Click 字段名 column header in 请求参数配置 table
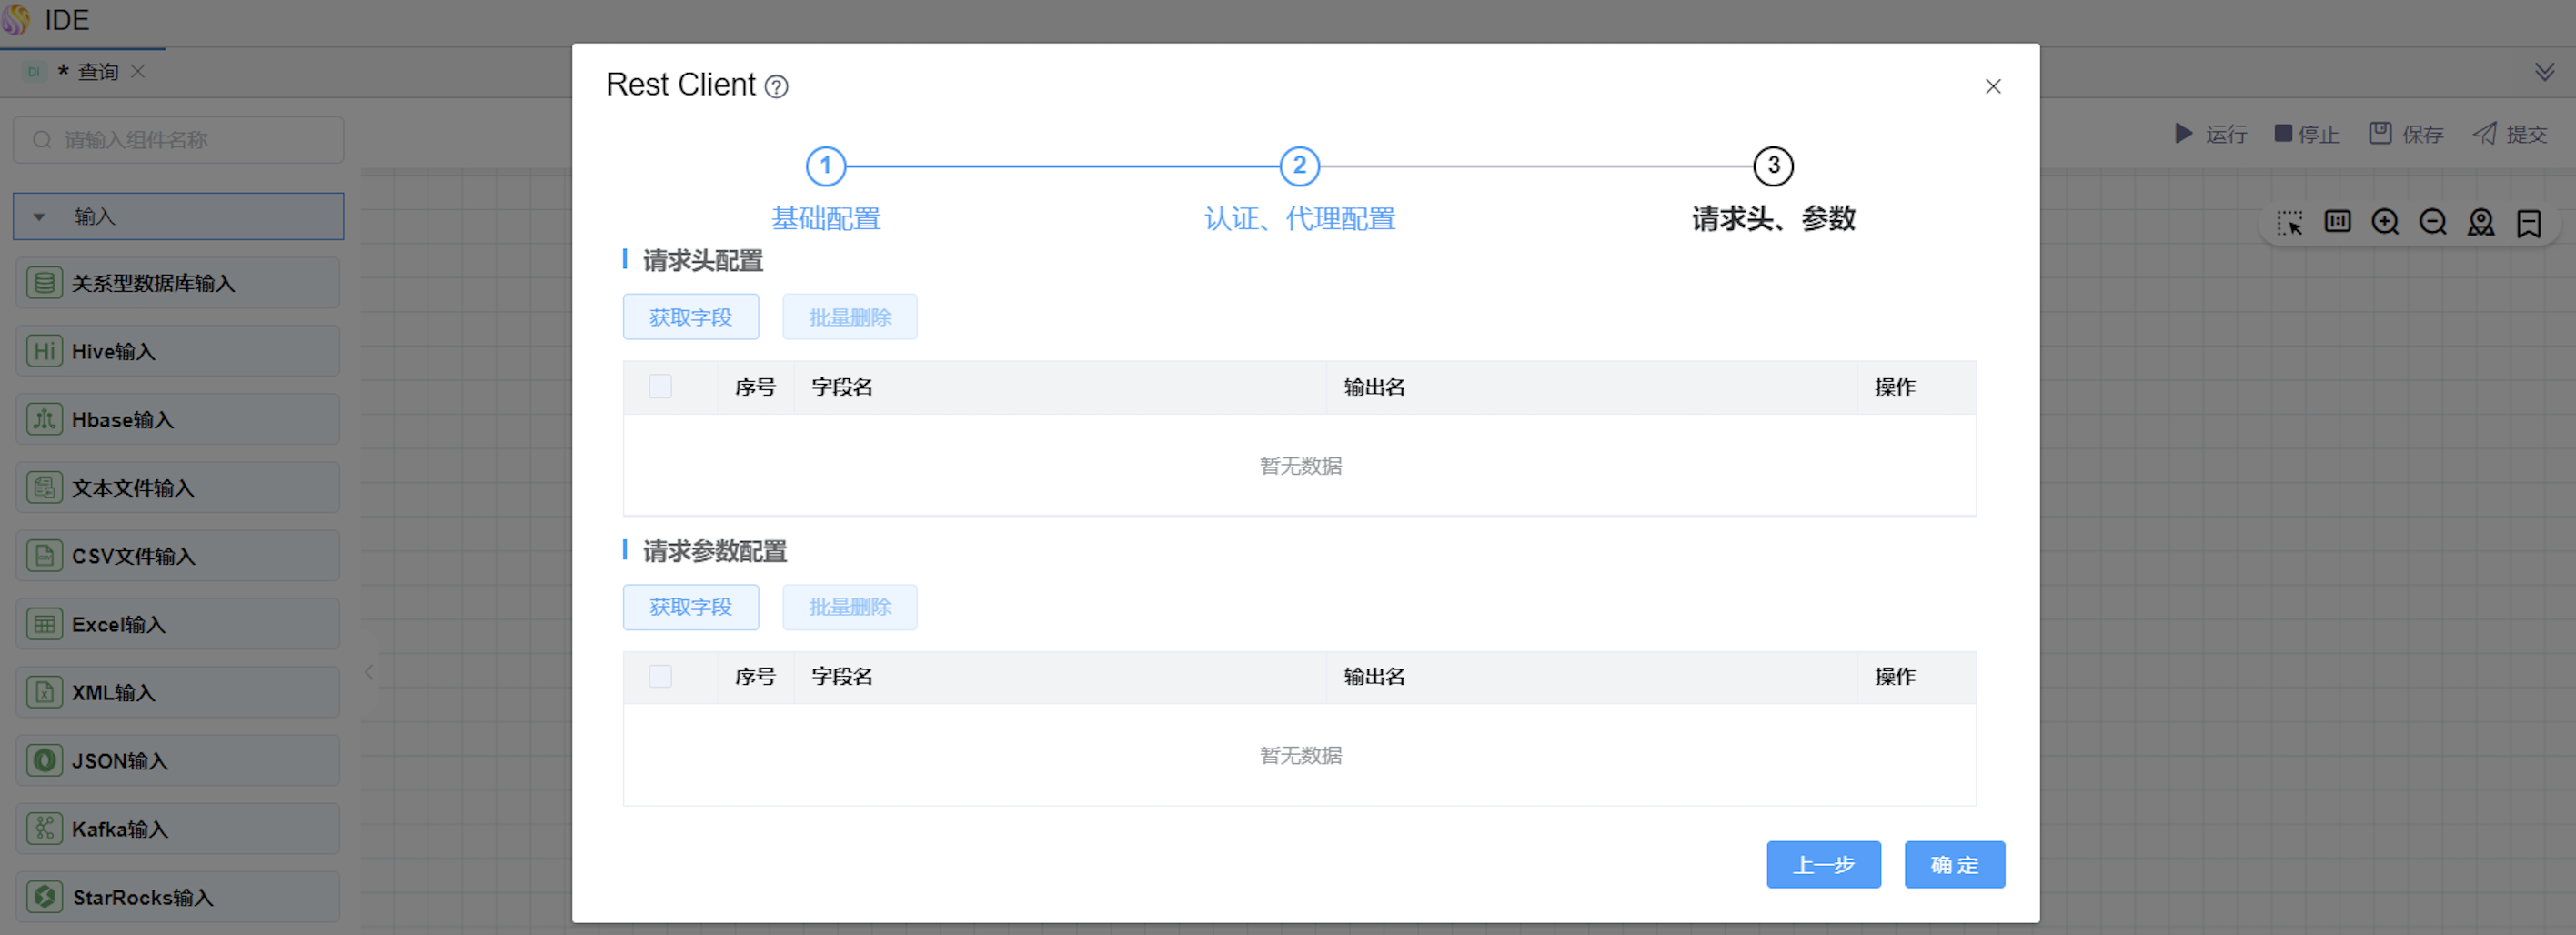This screenshot has height=935, width=2576. click(842, 677)
